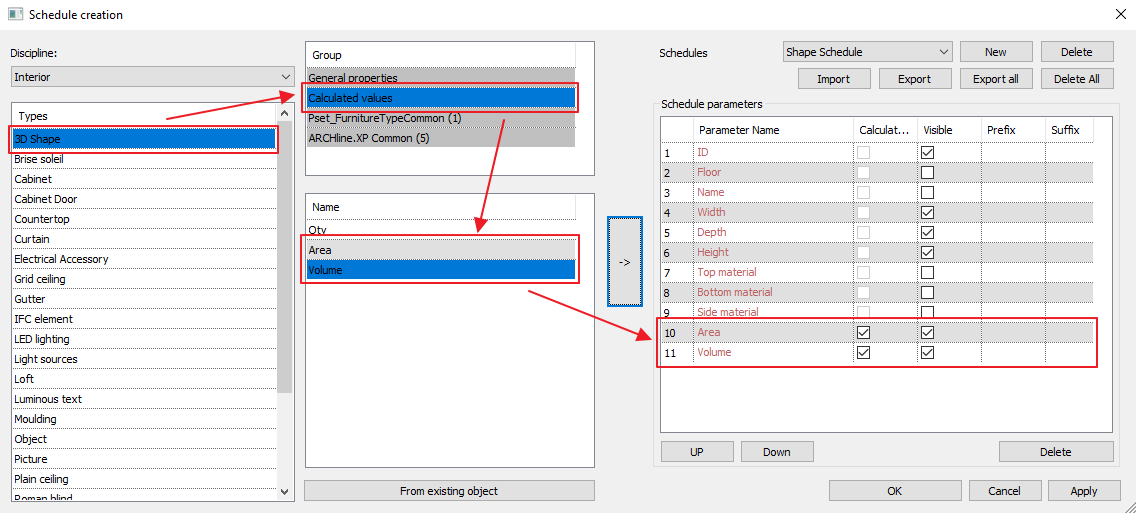
Task: Toggle Visible checkbox for ID row
Action: coord(927,152)
